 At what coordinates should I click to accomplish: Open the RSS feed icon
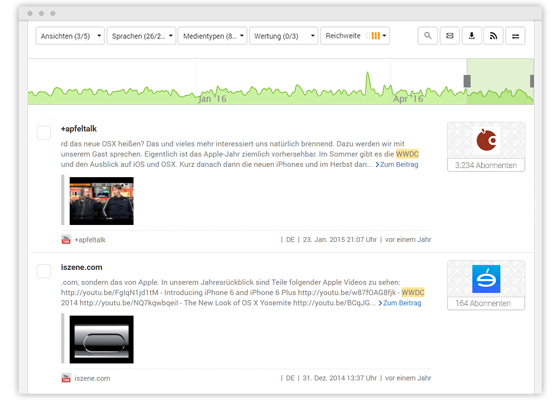coord(493,36)
